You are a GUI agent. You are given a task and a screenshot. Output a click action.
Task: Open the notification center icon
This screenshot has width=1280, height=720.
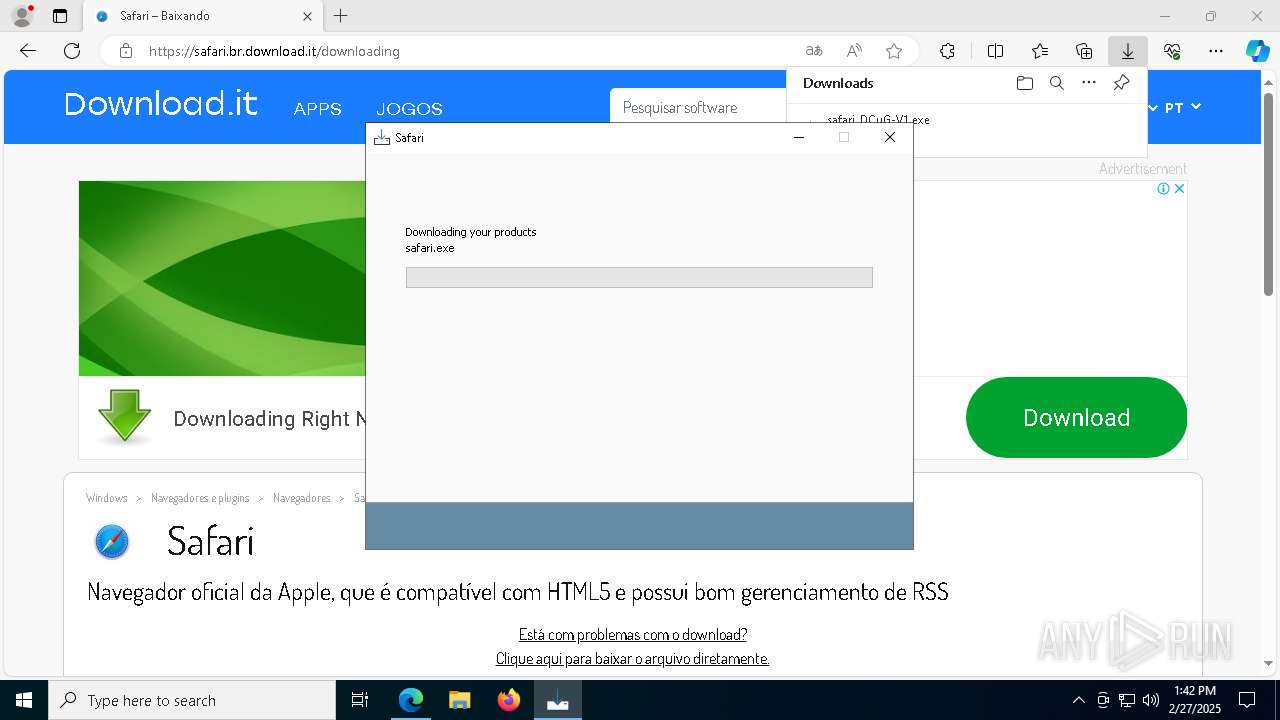click(x=1247, y=700)
